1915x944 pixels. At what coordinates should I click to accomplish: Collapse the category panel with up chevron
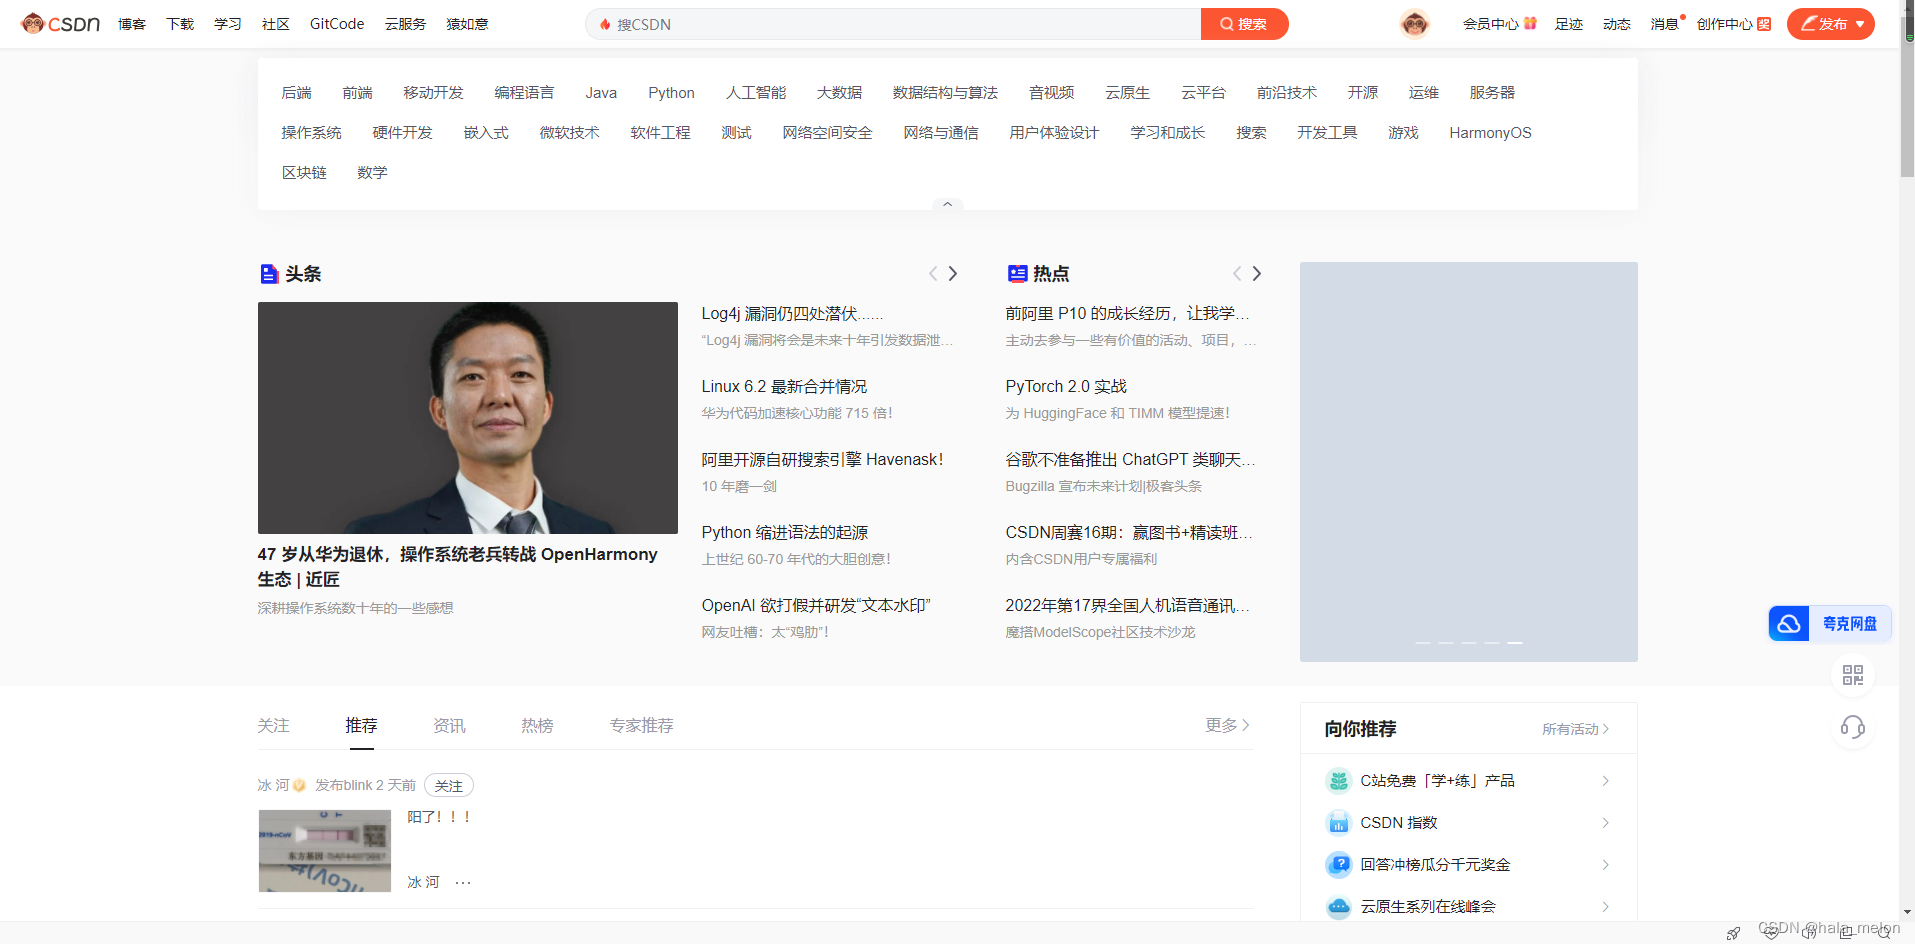pos(947,204)
